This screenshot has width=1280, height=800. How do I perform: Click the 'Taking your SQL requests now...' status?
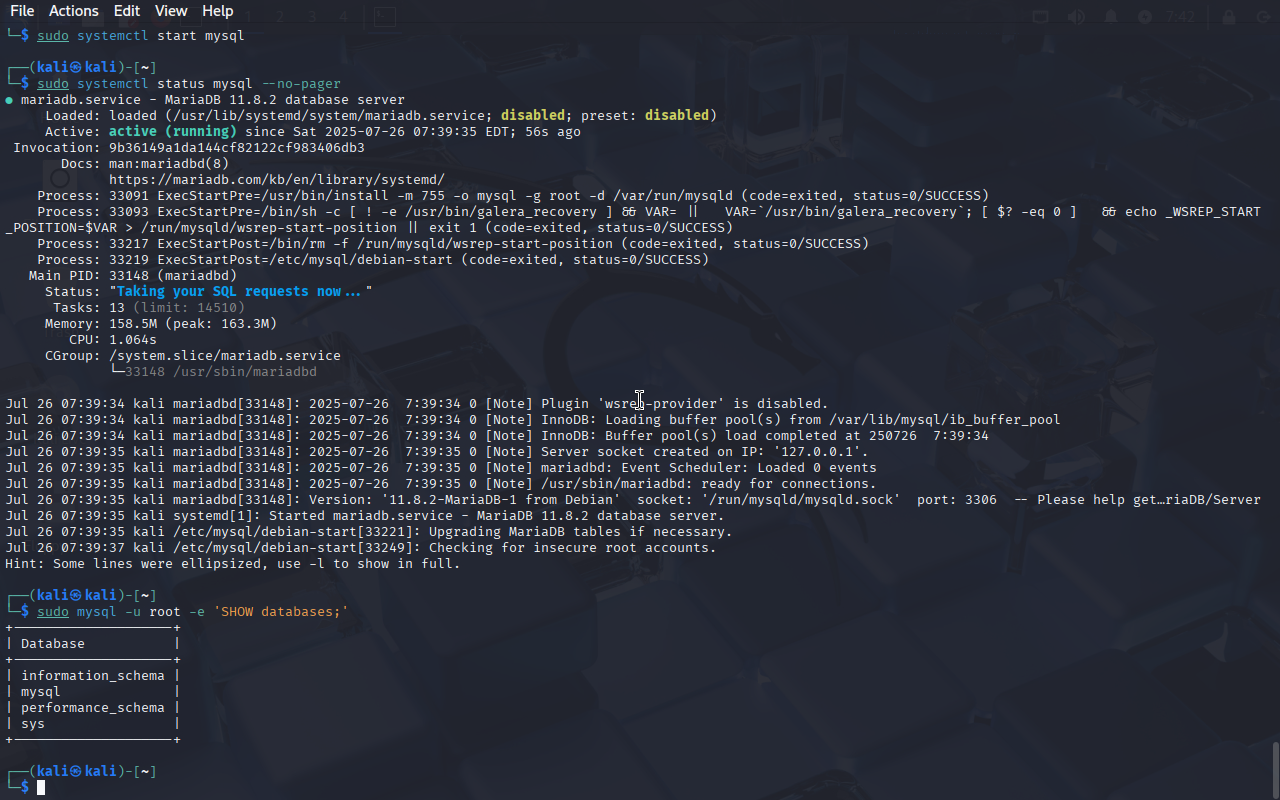pyautogui.click(x=241, y=292)
